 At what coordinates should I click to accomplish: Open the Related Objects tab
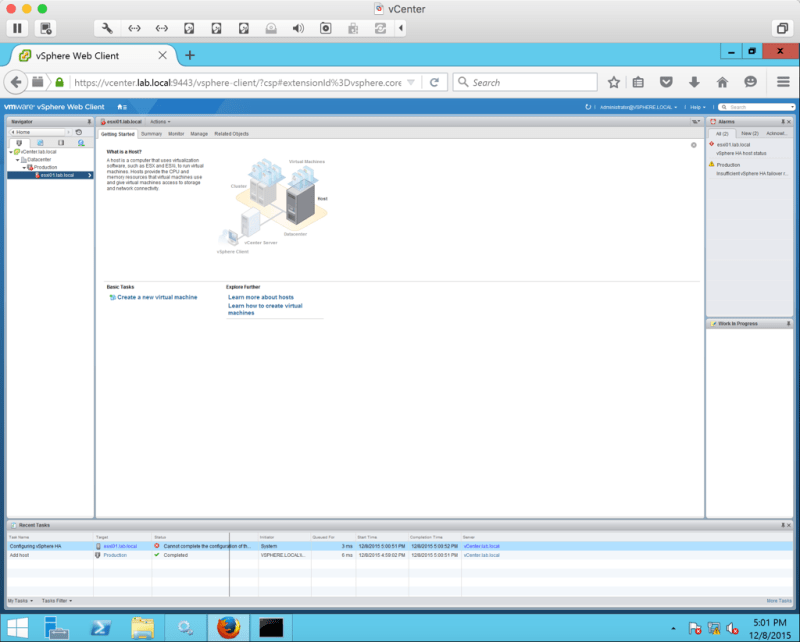tap(231, 133)
